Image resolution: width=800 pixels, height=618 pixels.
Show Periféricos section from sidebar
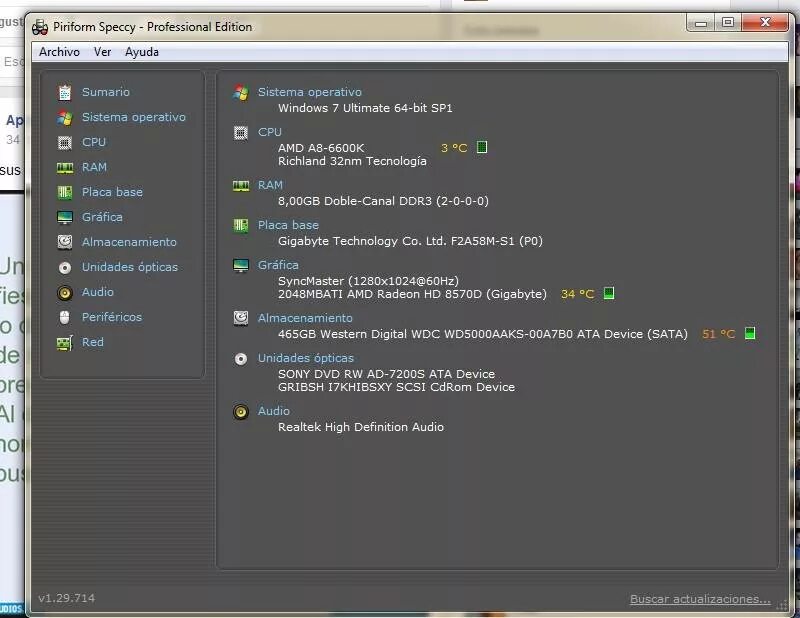pyautogui.click(x=112, y=317)
